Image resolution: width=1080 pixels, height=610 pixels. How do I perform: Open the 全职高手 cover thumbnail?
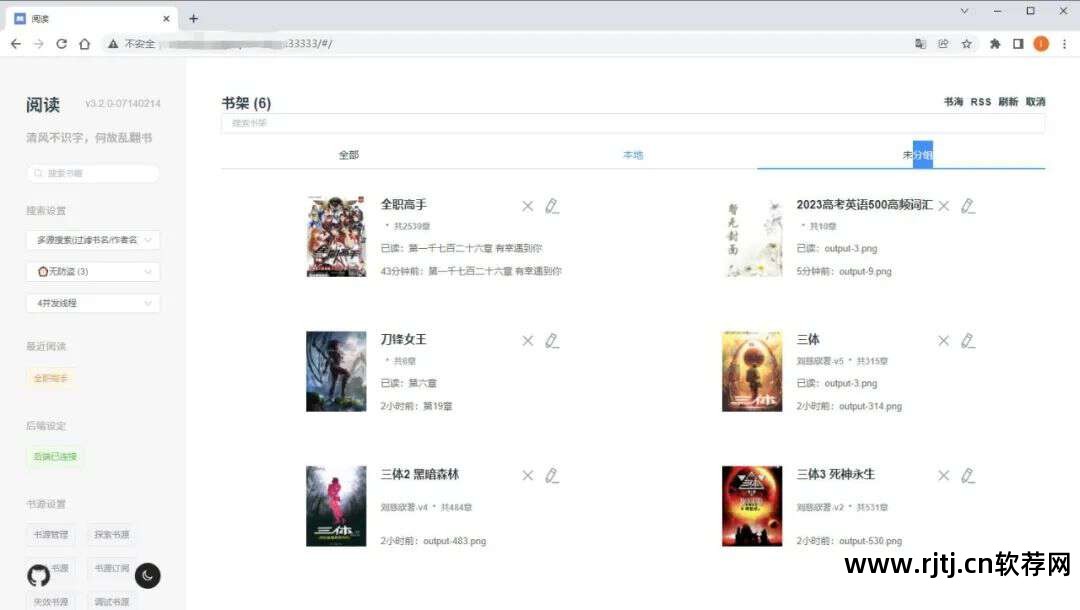(336, 236)
